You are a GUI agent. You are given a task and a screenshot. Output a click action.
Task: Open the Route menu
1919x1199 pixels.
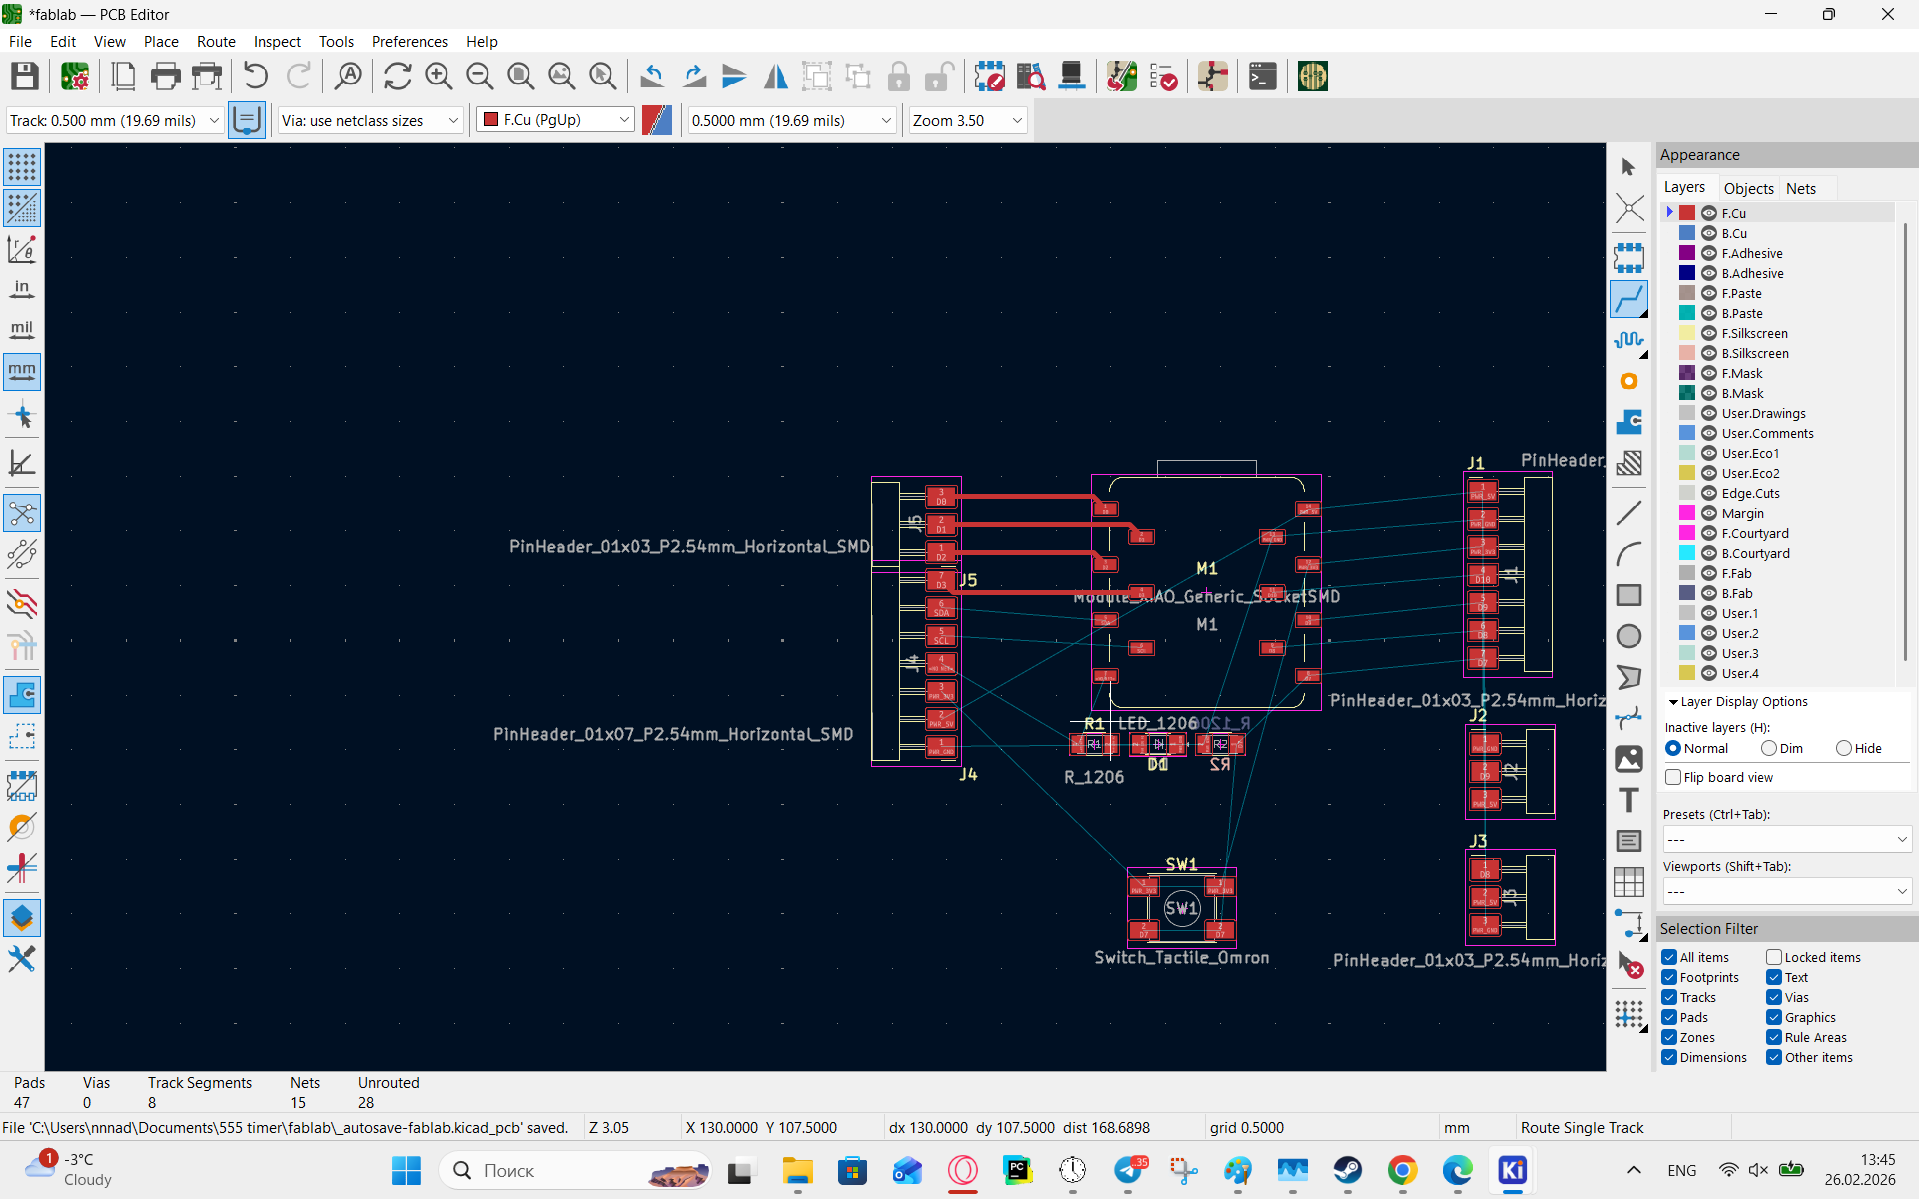(x=216, y=41)
